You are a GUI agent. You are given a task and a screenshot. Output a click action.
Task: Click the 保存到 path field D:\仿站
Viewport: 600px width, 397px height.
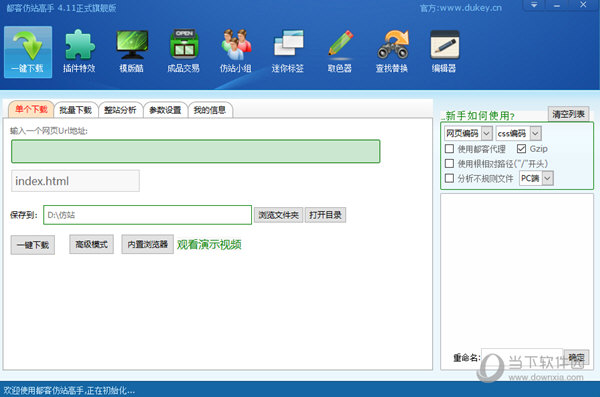click(x=147, y=215)
